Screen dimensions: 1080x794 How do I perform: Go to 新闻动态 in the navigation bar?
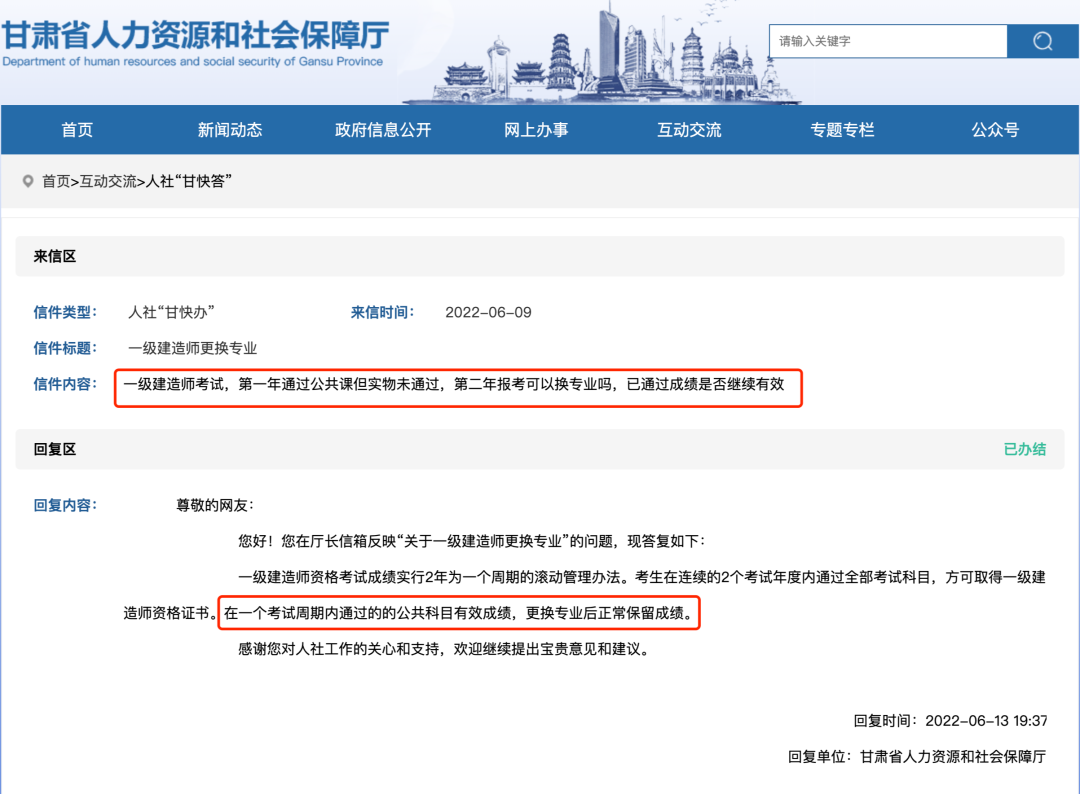(230, 130)
